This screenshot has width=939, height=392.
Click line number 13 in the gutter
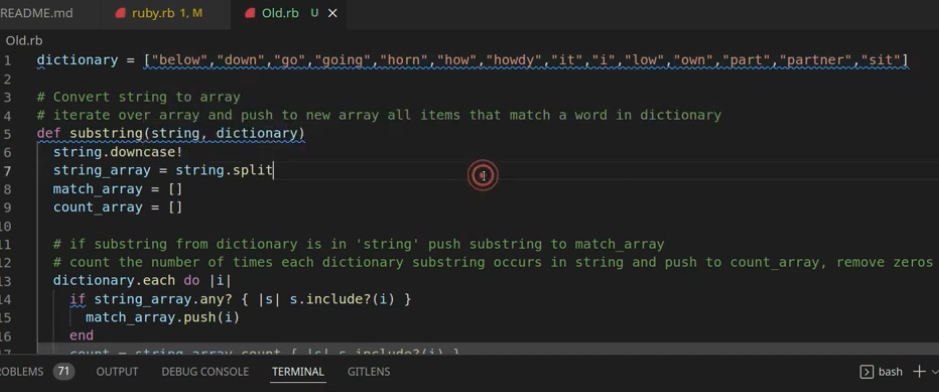coord(6,281)
